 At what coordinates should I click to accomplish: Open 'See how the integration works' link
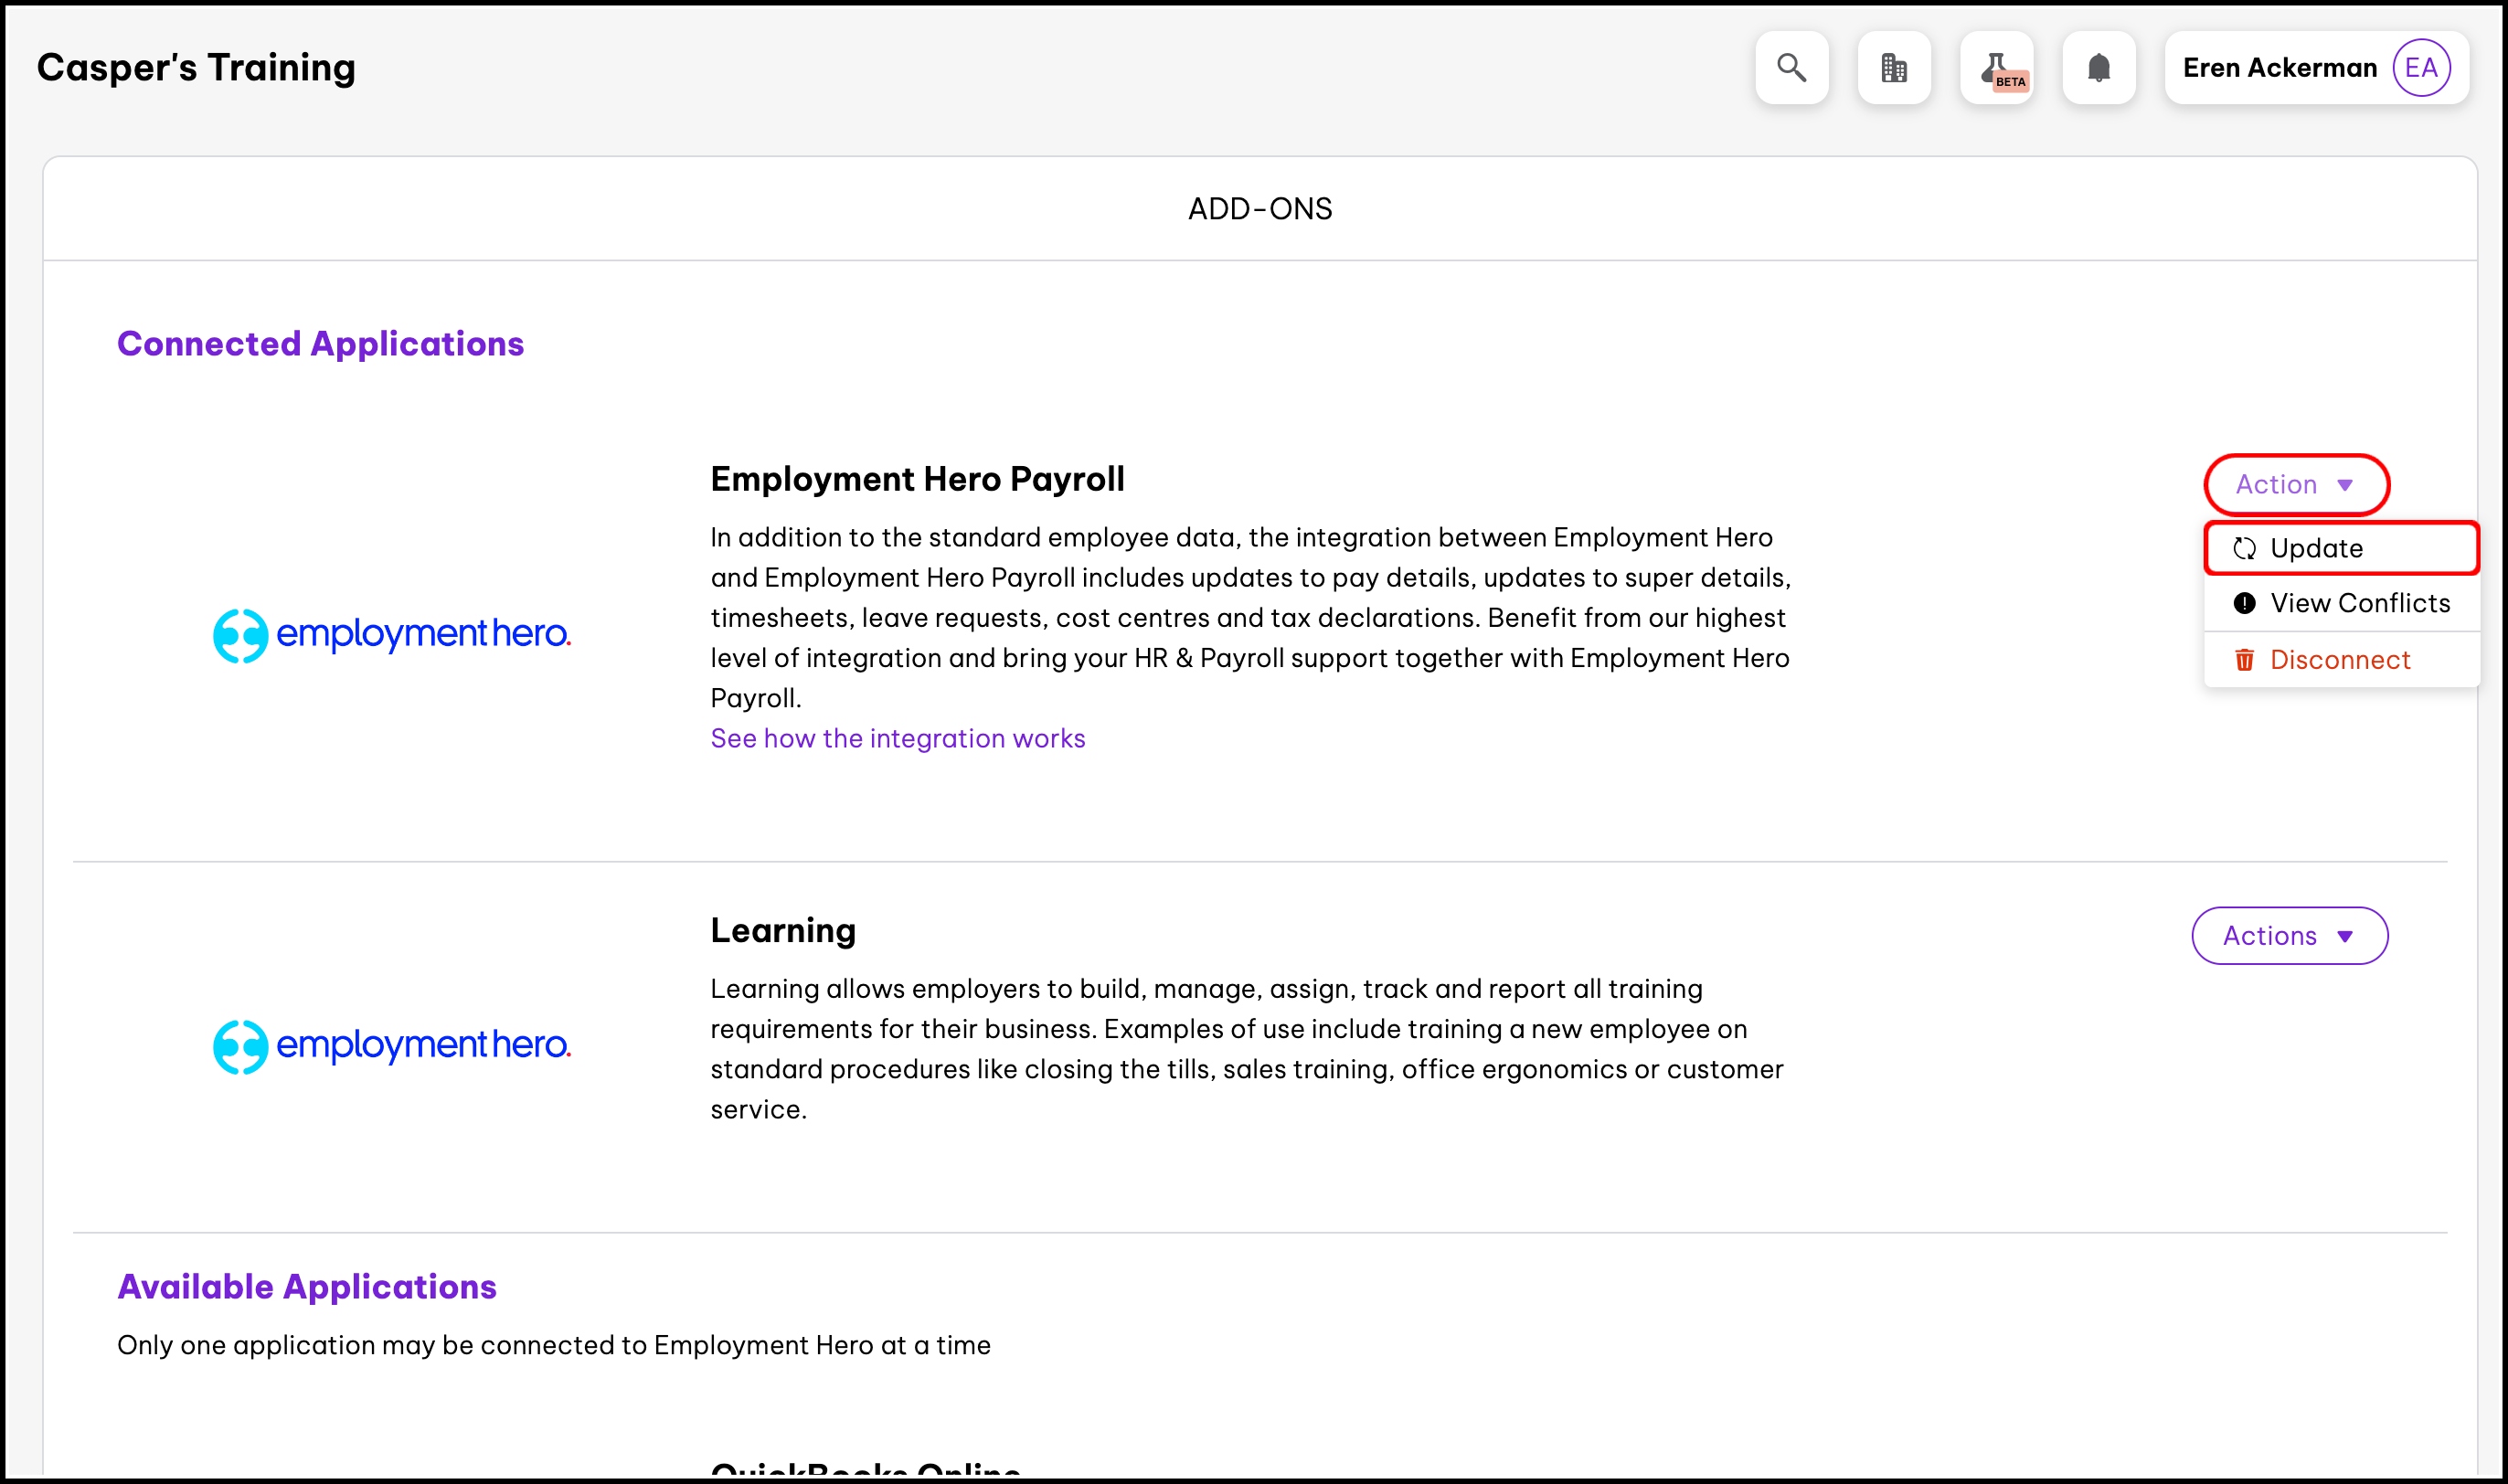(897, 738)
